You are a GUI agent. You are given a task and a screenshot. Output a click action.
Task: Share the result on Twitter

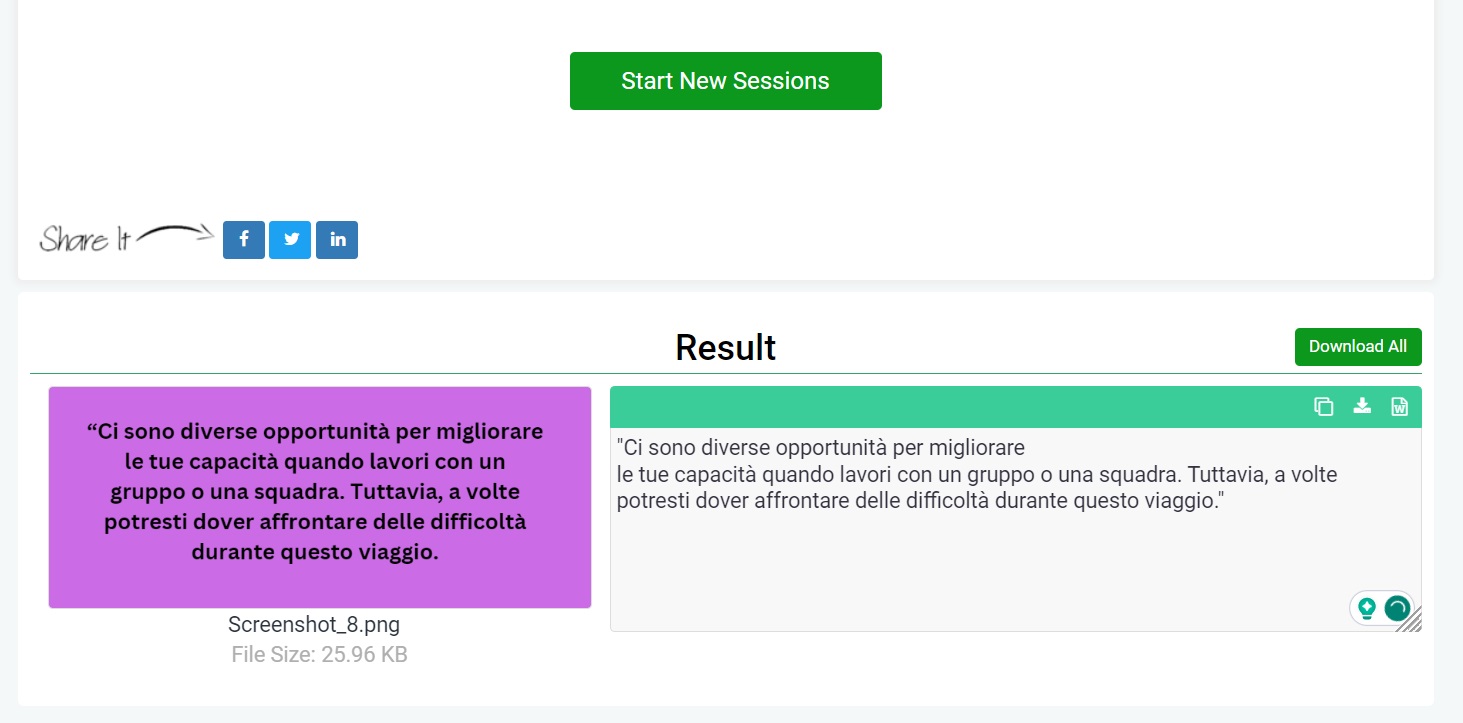click(290, 240)
